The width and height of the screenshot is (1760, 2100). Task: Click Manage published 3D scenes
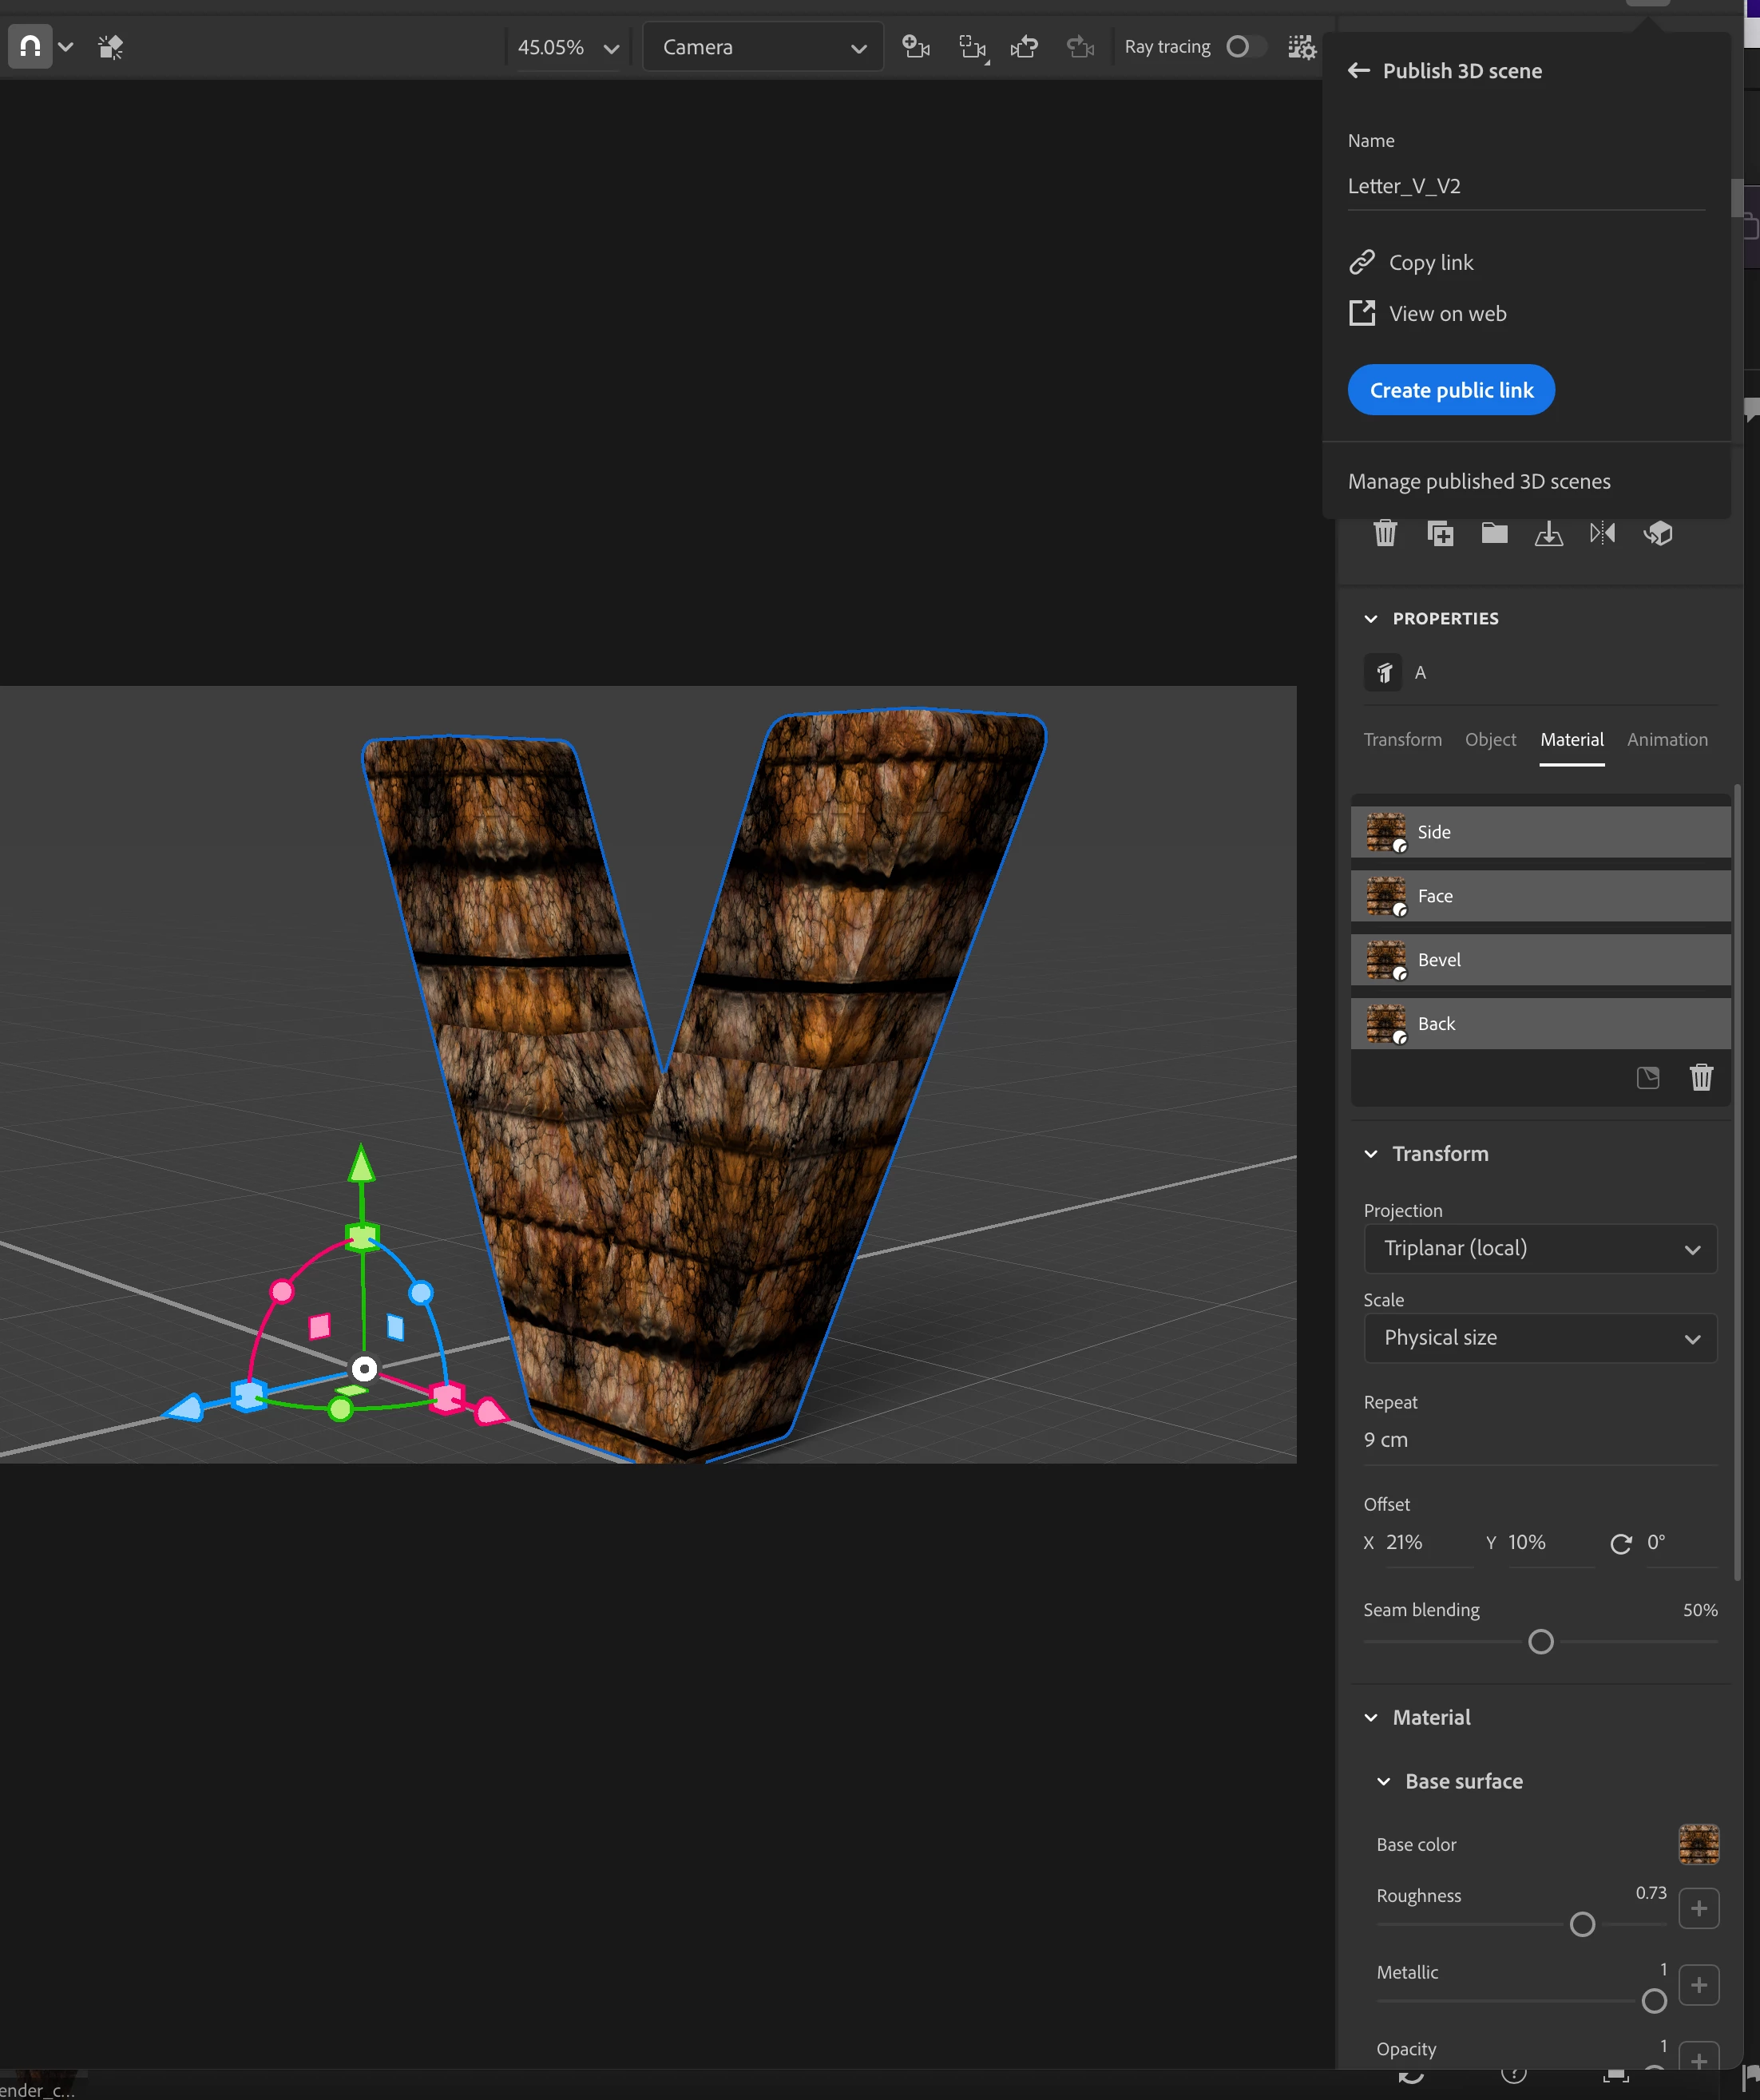tap(1478, 481)
